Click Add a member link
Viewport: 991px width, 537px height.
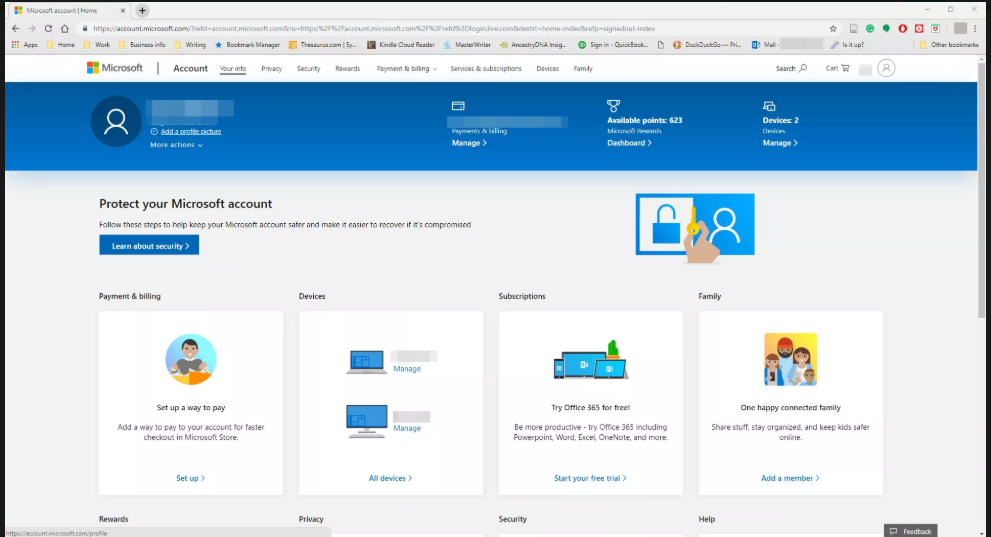pos(790,478)
